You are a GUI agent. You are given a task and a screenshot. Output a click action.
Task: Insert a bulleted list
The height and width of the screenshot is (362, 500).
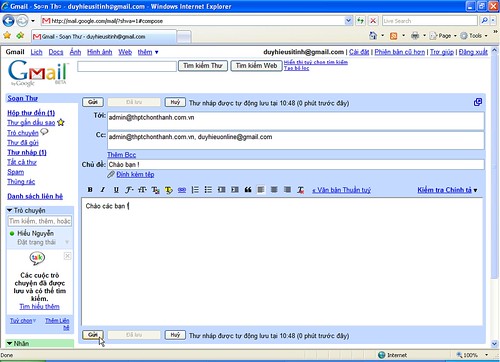click(x=208, y=190)
